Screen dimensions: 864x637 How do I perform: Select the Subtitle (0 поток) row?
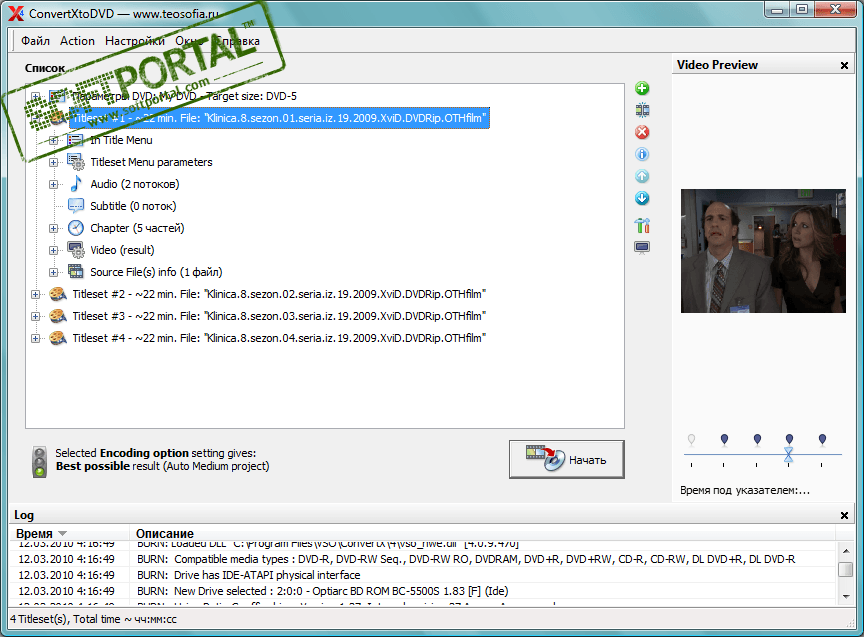point(133,206)
